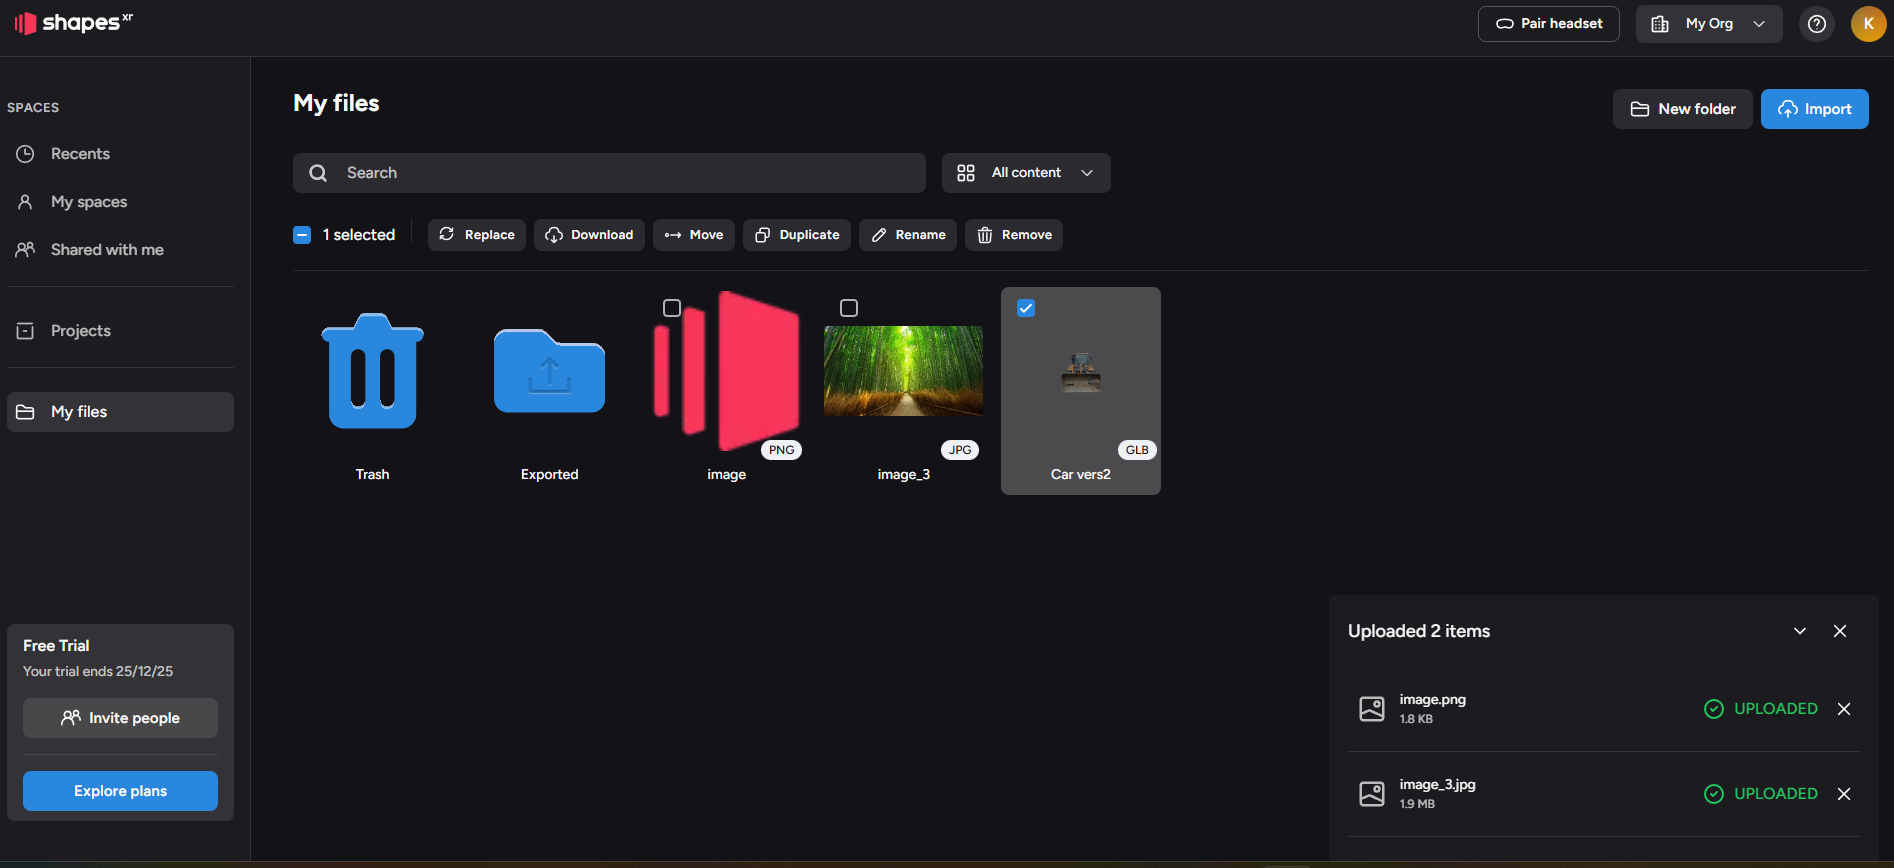
Task: Click the Explore plans button
Action: (120, 791)
